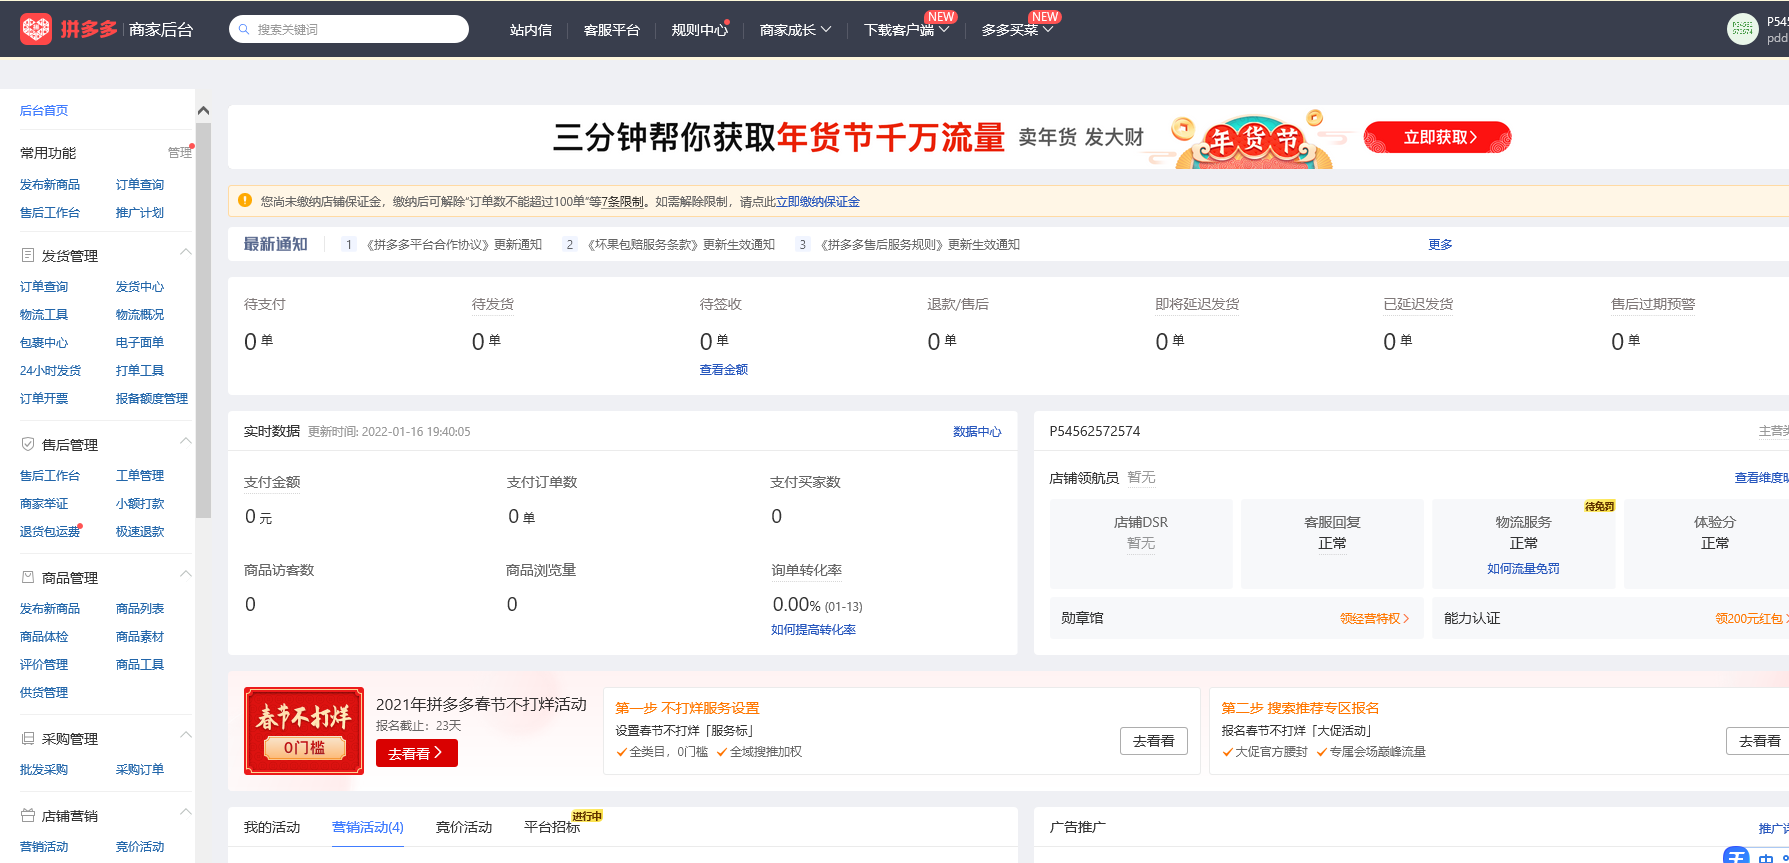1789x863 pixels.
Task: Click the 采购管理 section icon
Action: point(28,738)
